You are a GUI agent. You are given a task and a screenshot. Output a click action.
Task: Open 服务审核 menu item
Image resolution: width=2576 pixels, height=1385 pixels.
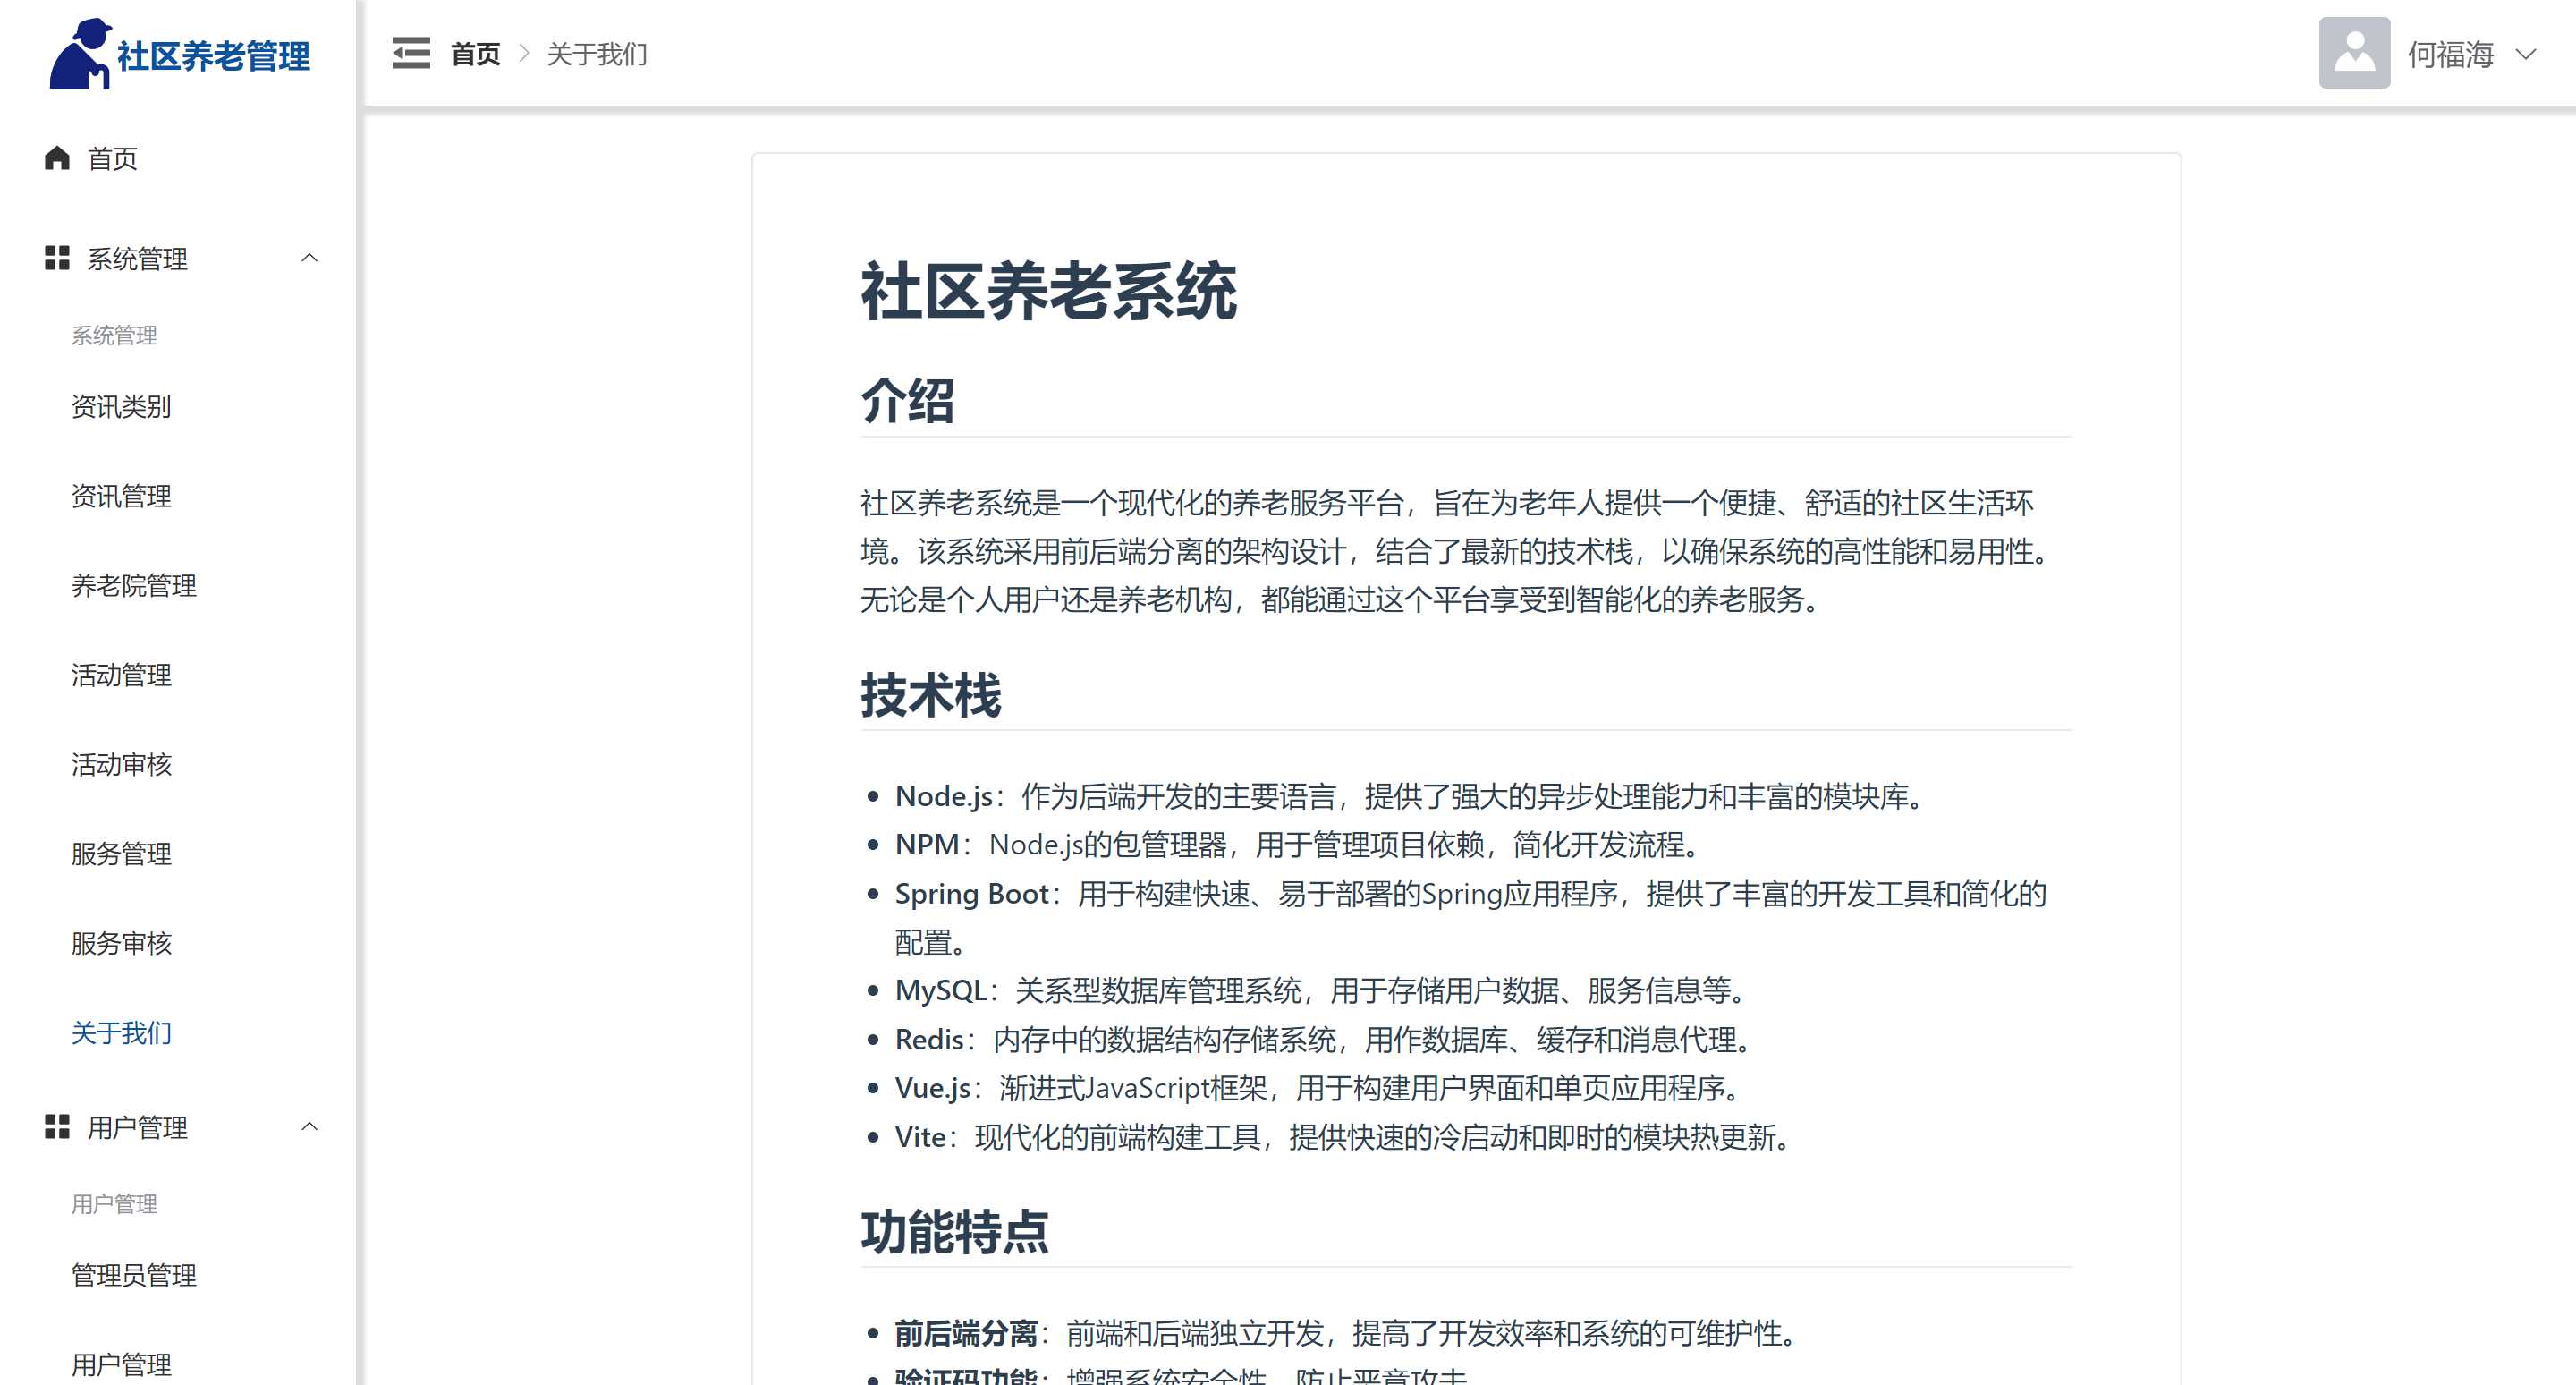121,943
